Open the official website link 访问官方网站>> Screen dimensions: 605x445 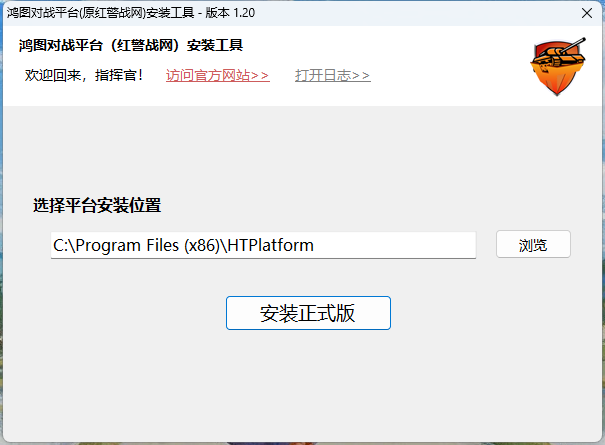tap(218, 75)
